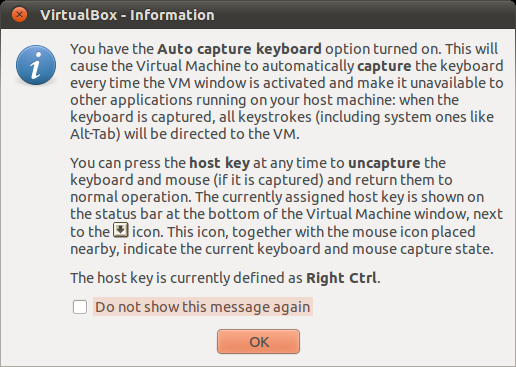The width and height of the screenshot is (516, 367).
Task: Click the "nearby, indicate the current keyboard" line
Action: 282,249
